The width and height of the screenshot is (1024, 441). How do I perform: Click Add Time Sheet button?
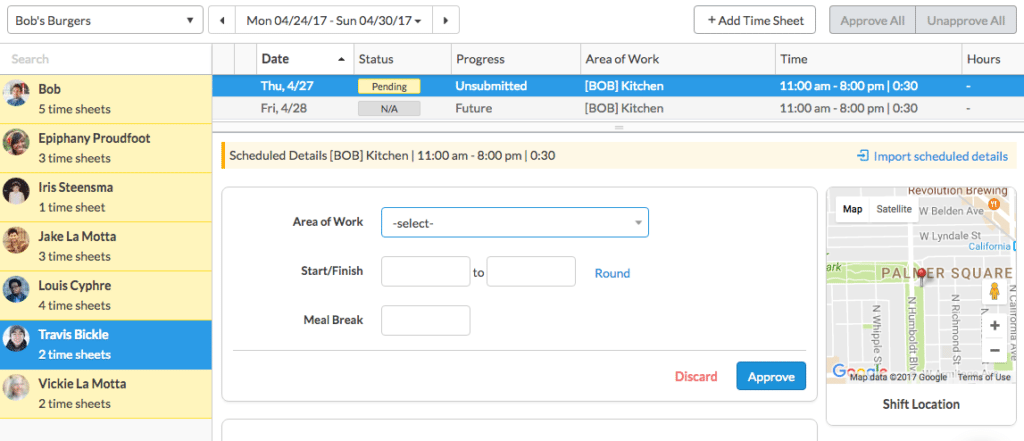pyautogui.click(x=755, y=20)
